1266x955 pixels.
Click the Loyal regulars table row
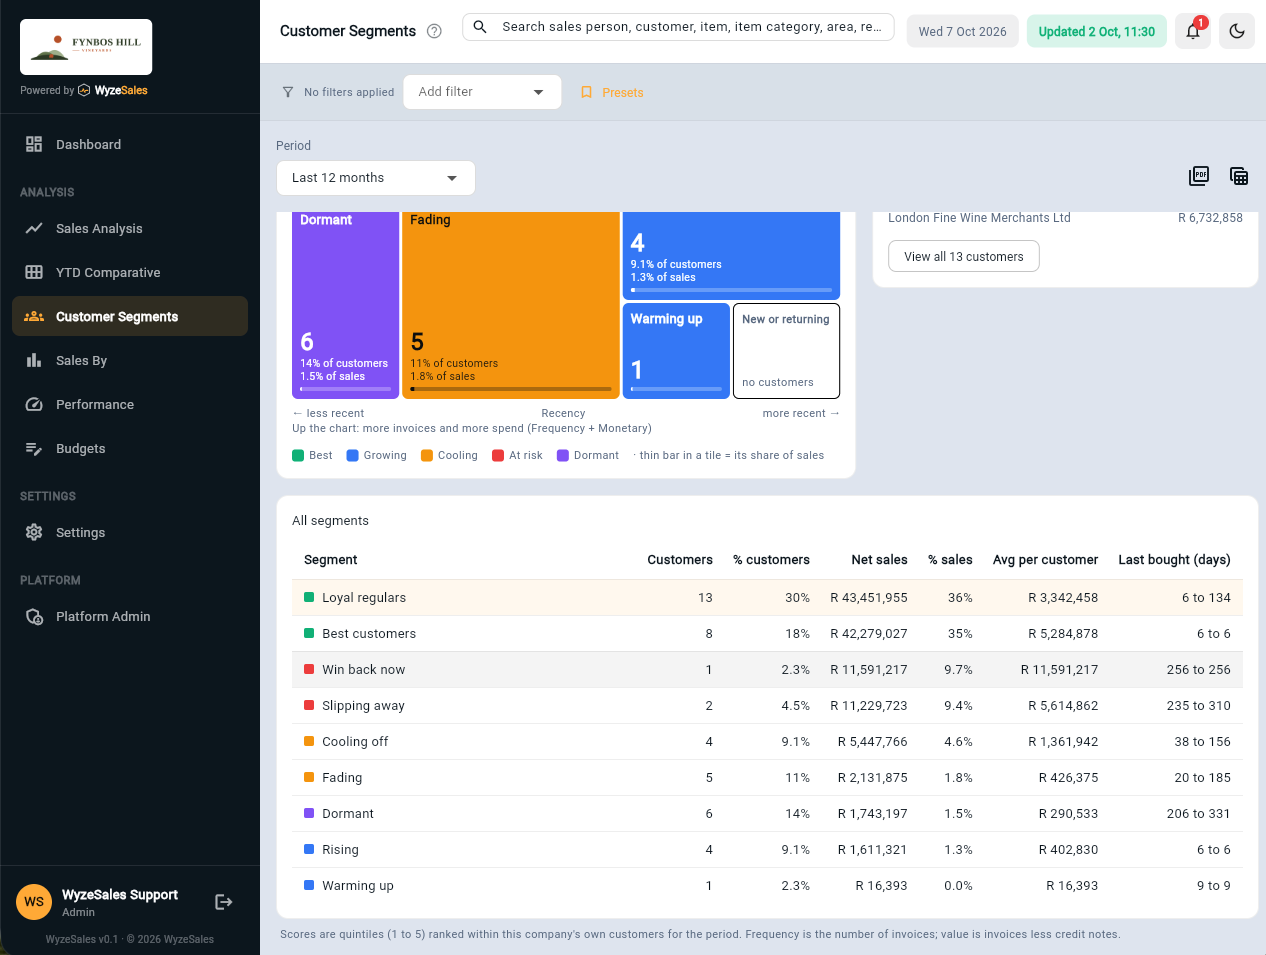[767, 598]
